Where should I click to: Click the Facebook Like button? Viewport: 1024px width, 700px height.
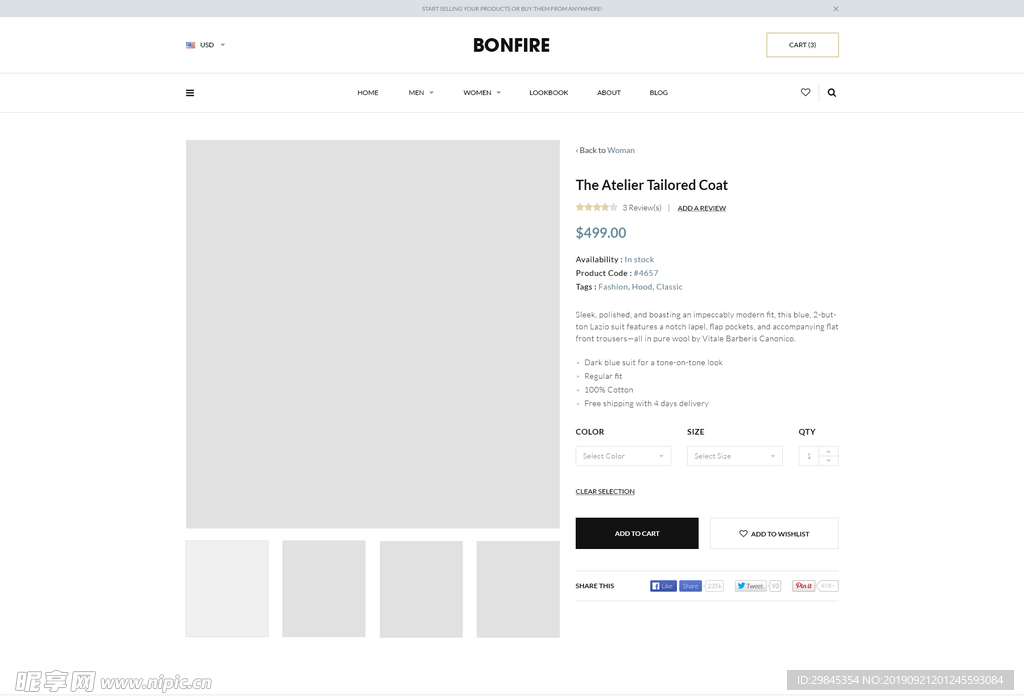pyautogui.click(x=663, y=586)
